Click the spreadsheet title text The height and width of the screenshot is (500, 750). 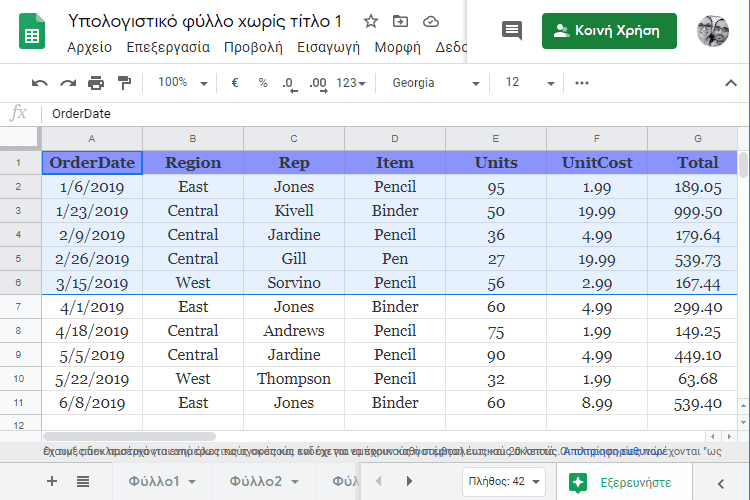[x=205, y=22]
